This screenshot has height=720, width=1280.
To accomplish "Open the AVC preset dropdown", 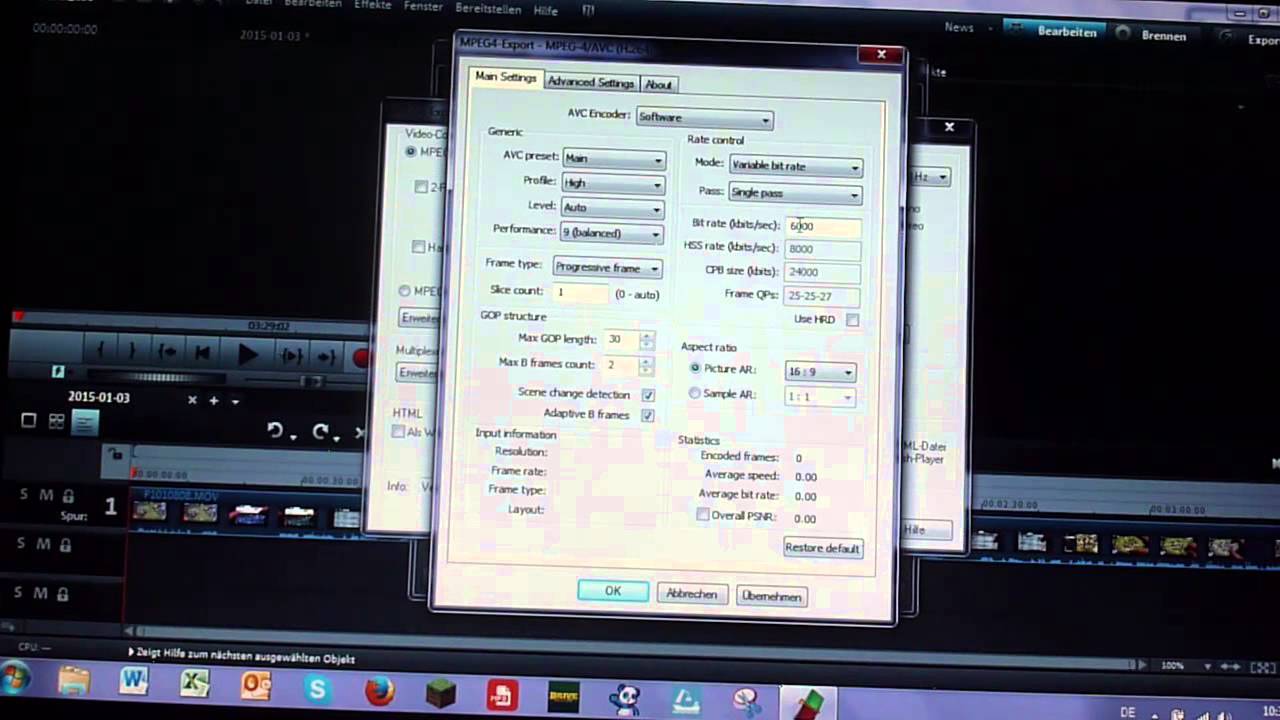I will [613, 158].
